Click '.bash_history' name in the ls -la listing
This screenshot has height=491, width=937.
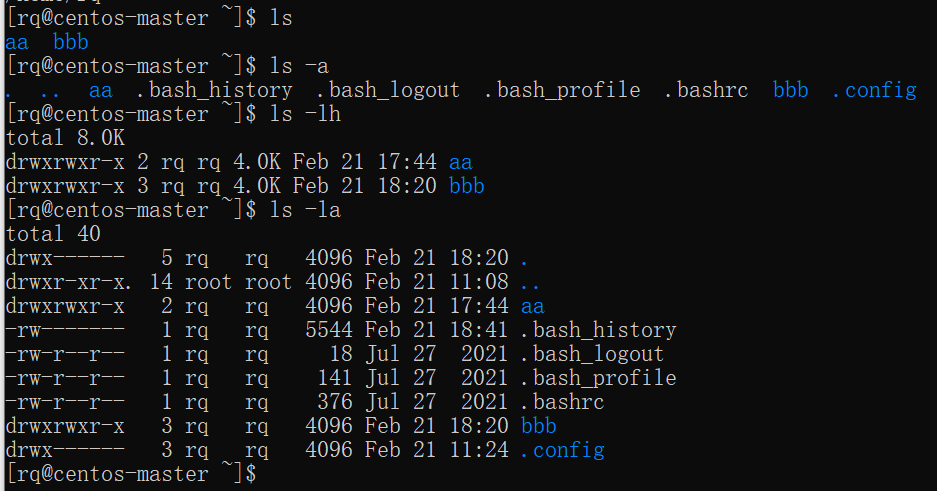coord(598,330)
